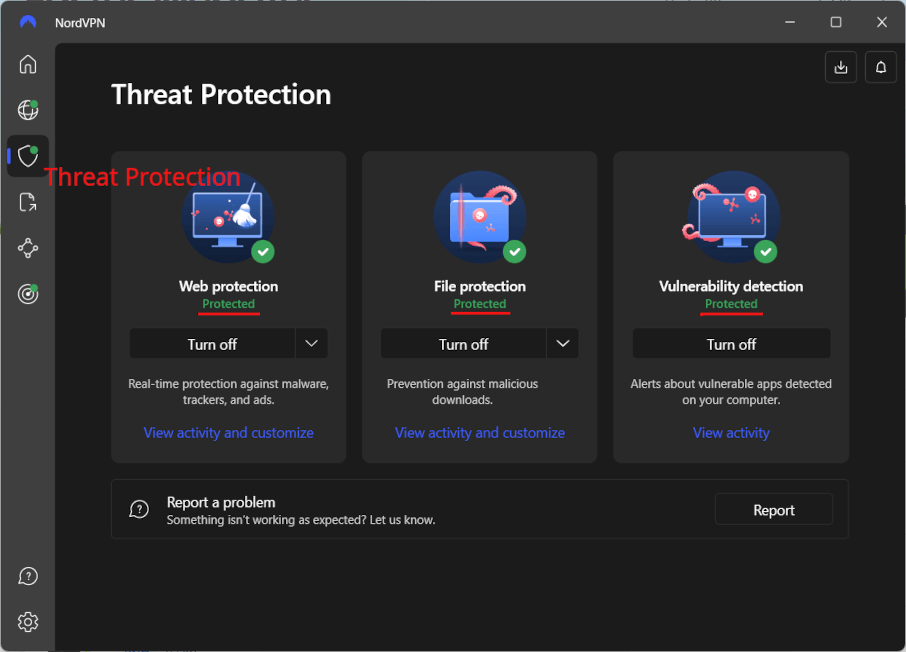The height and width of the screenshot is (652, 906).
Task: Open the Settings gear icon
Action: pyautogui.click(x=28, y=622)
